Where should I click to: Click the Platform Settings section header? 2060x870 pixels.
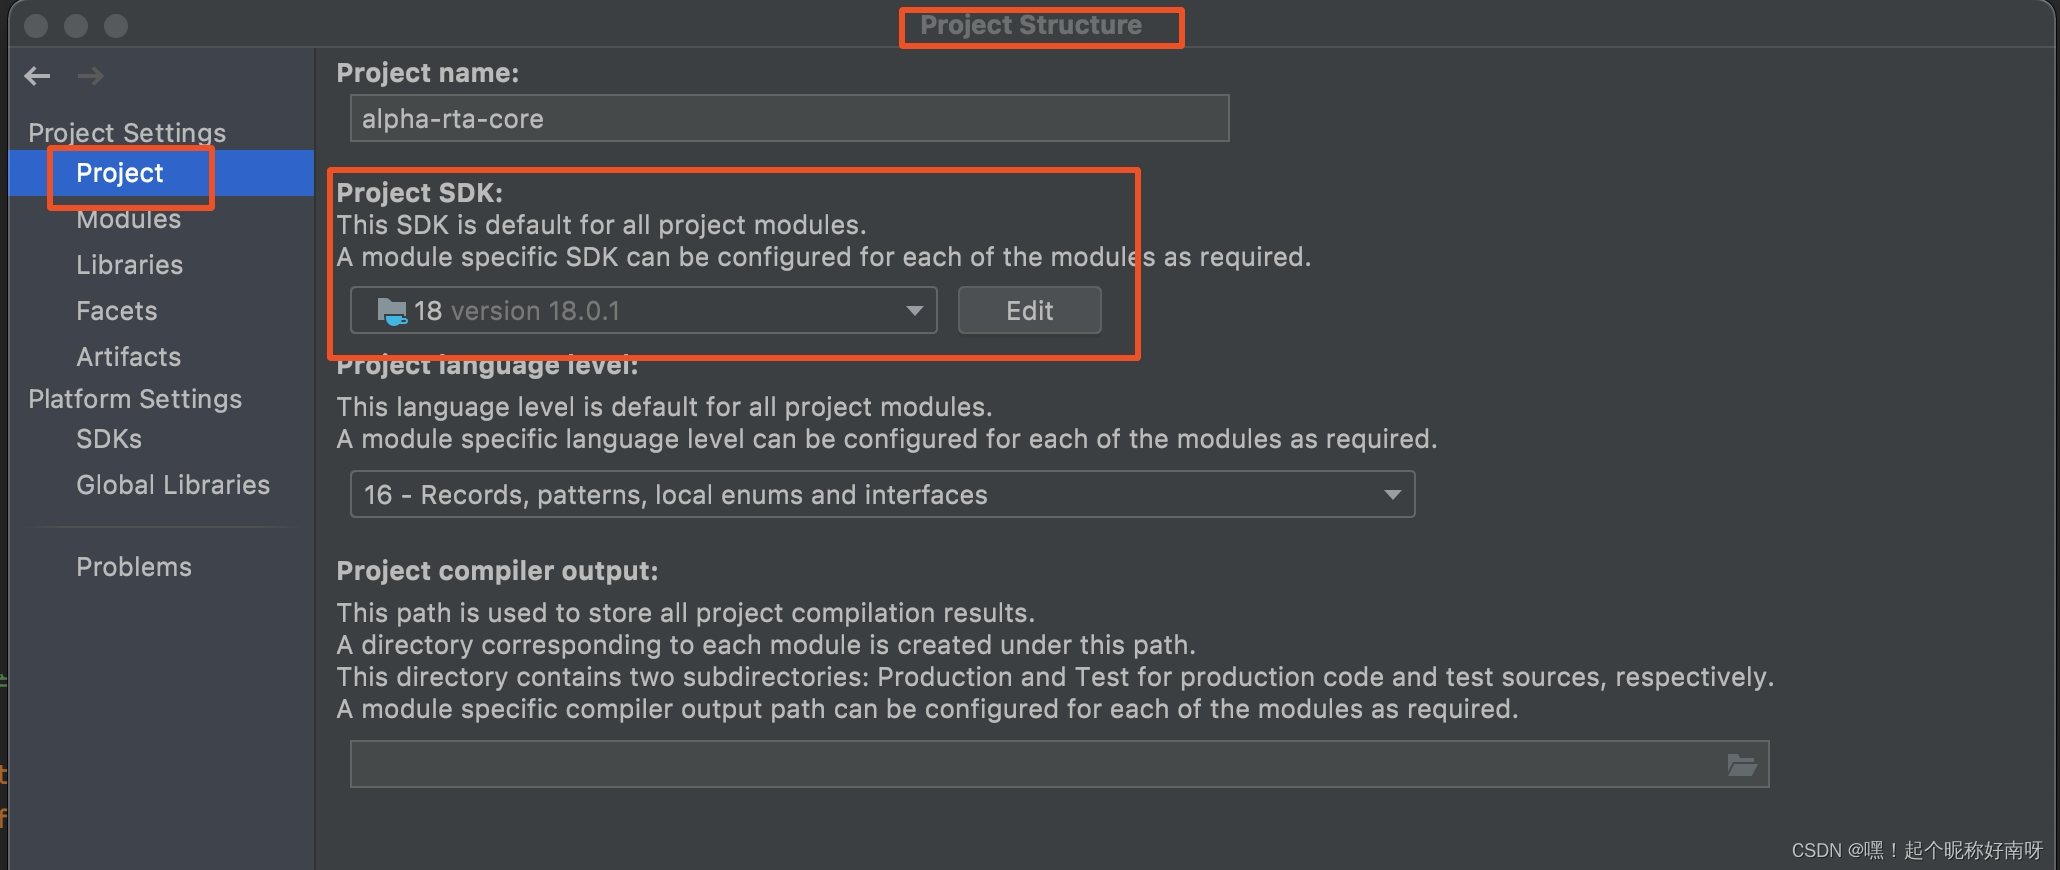135,399
